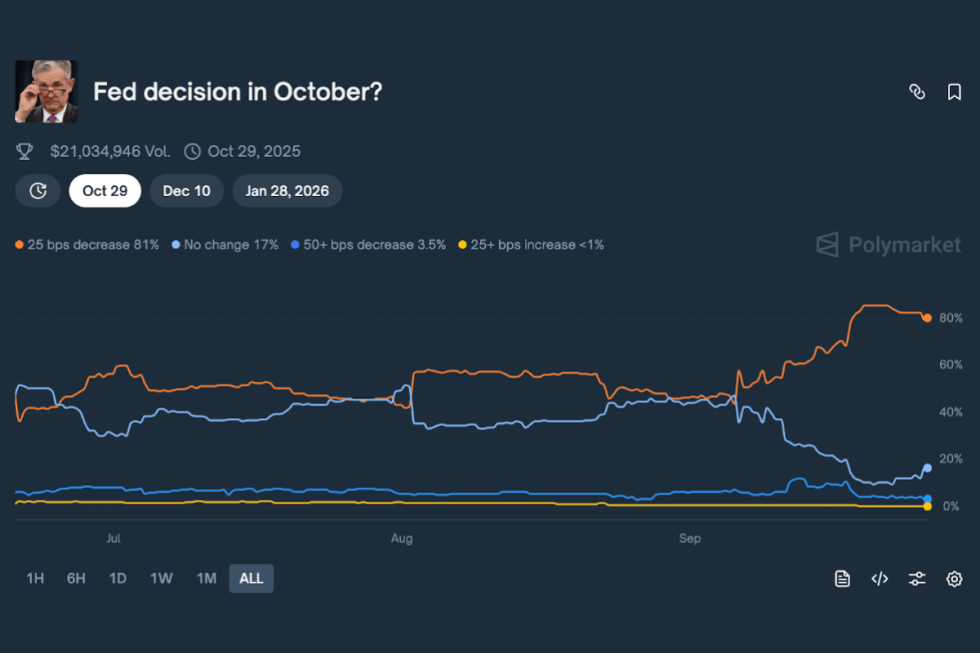Click the embed code icon
The height and width of the screenshot is (653, 980).
(879, 578)
